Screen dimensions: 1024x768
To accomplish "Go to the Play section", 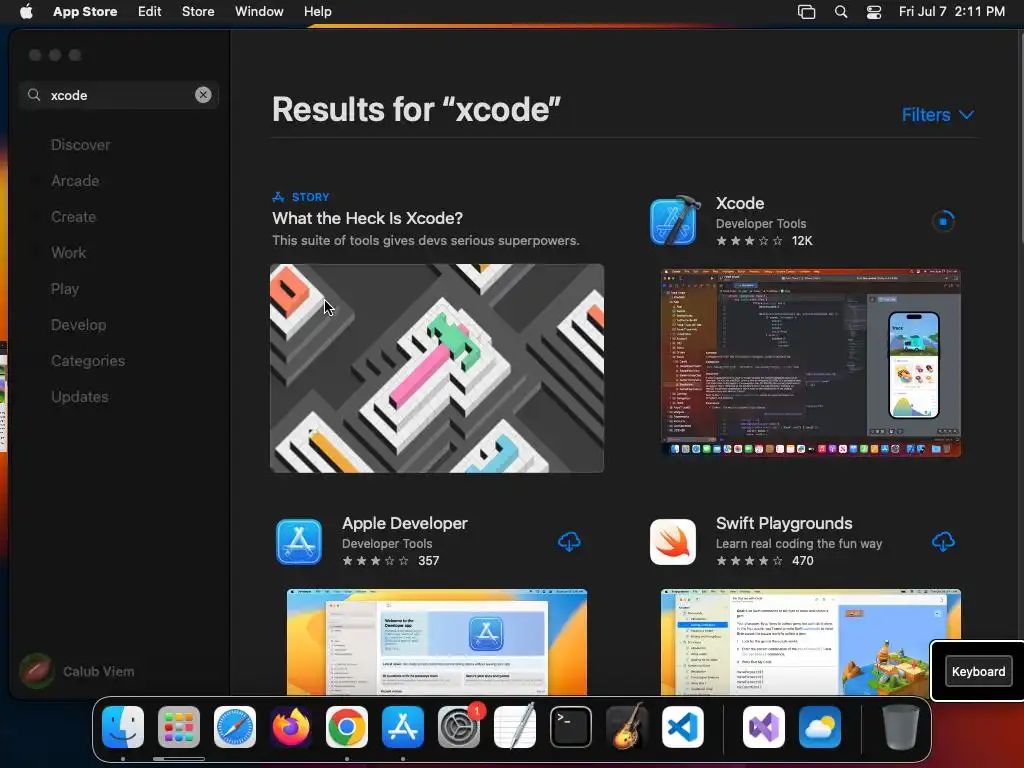I will coord(65,289).
